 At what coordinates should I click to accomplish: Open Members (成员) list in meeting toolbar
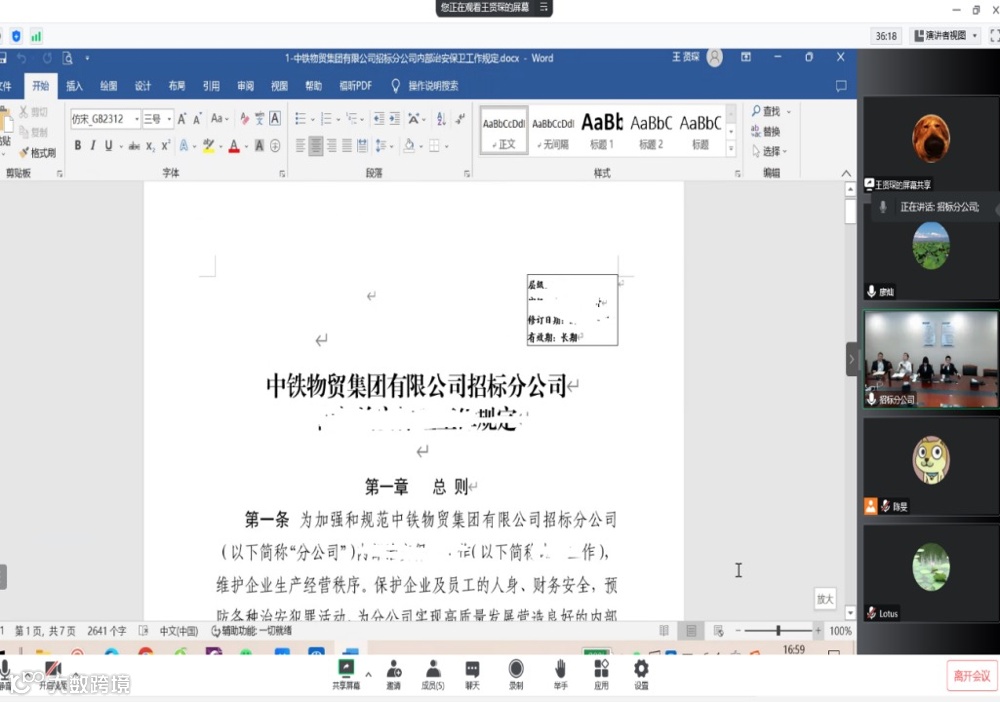tap(433, 675)
